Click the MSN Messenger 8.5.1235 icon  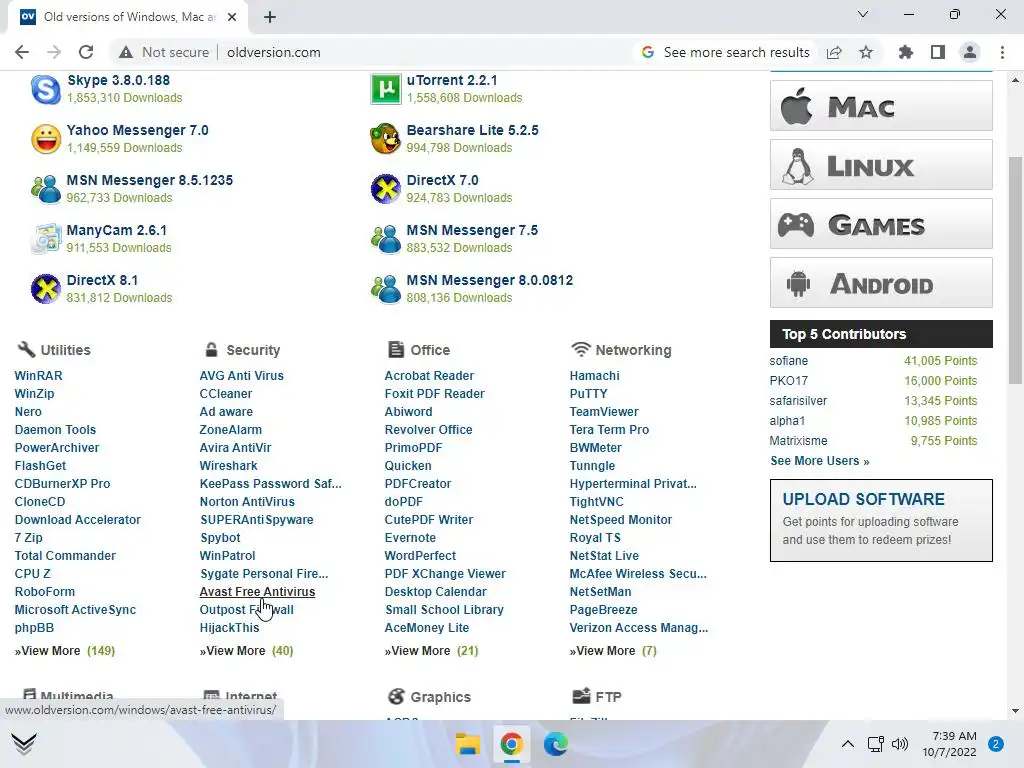pyautogui.click(x=46, y=189)
